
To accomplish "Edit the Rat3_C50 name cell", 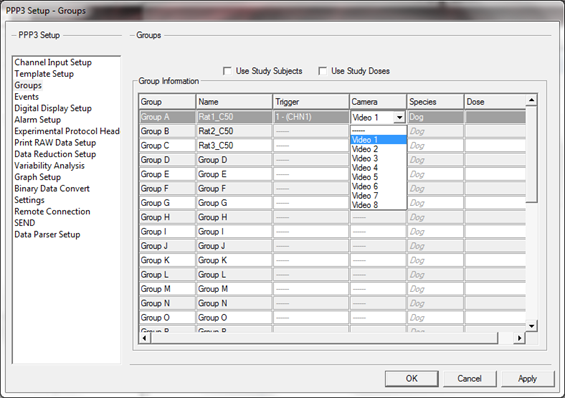I will (x=234, y=146).
